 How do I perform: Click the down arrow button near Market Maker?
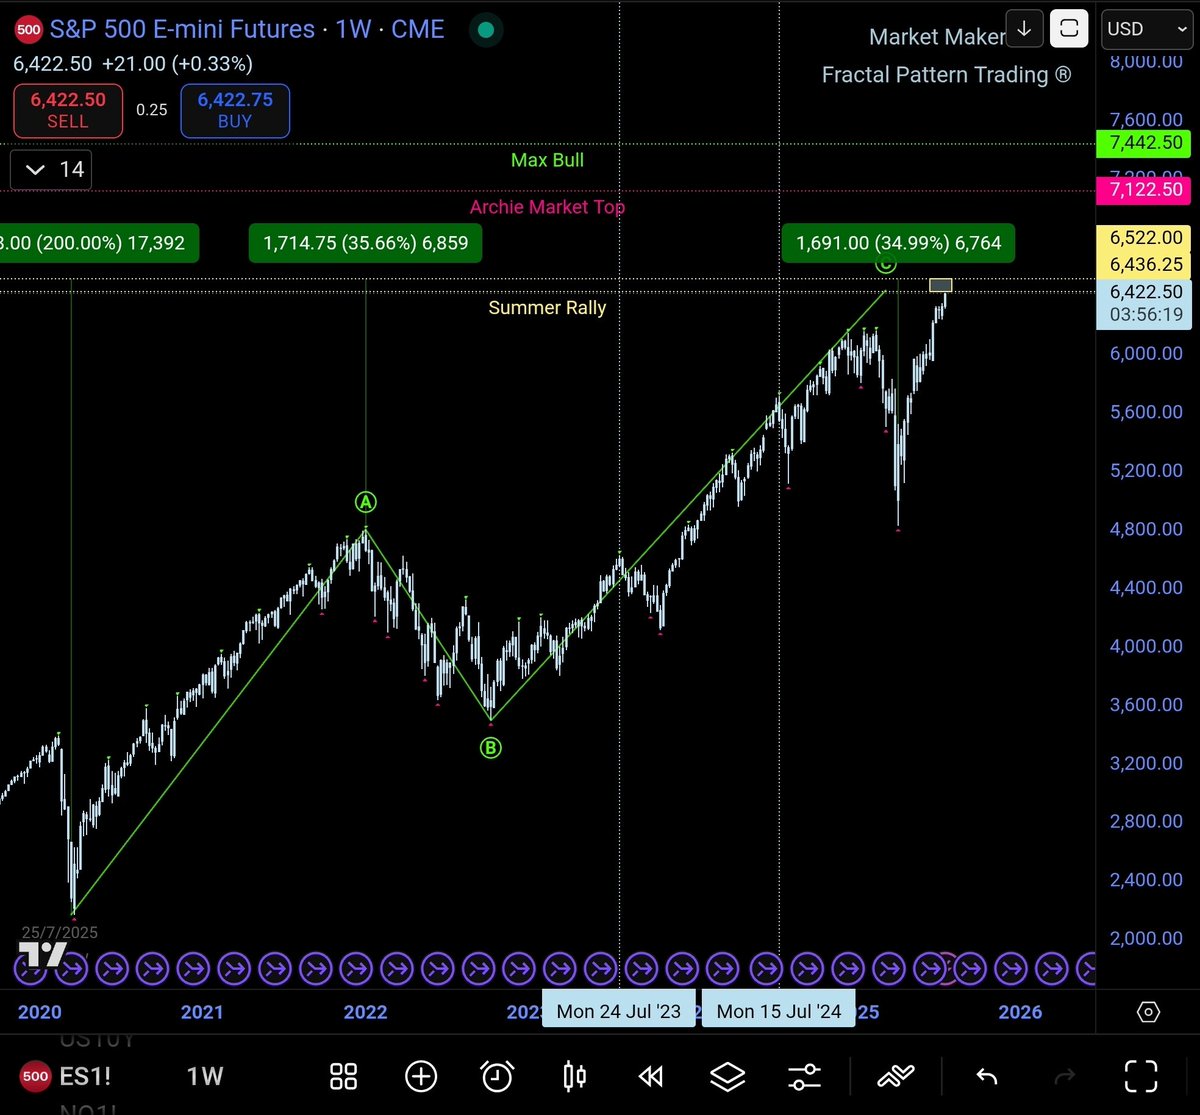pyautogui.click(x=1024, y=29)
